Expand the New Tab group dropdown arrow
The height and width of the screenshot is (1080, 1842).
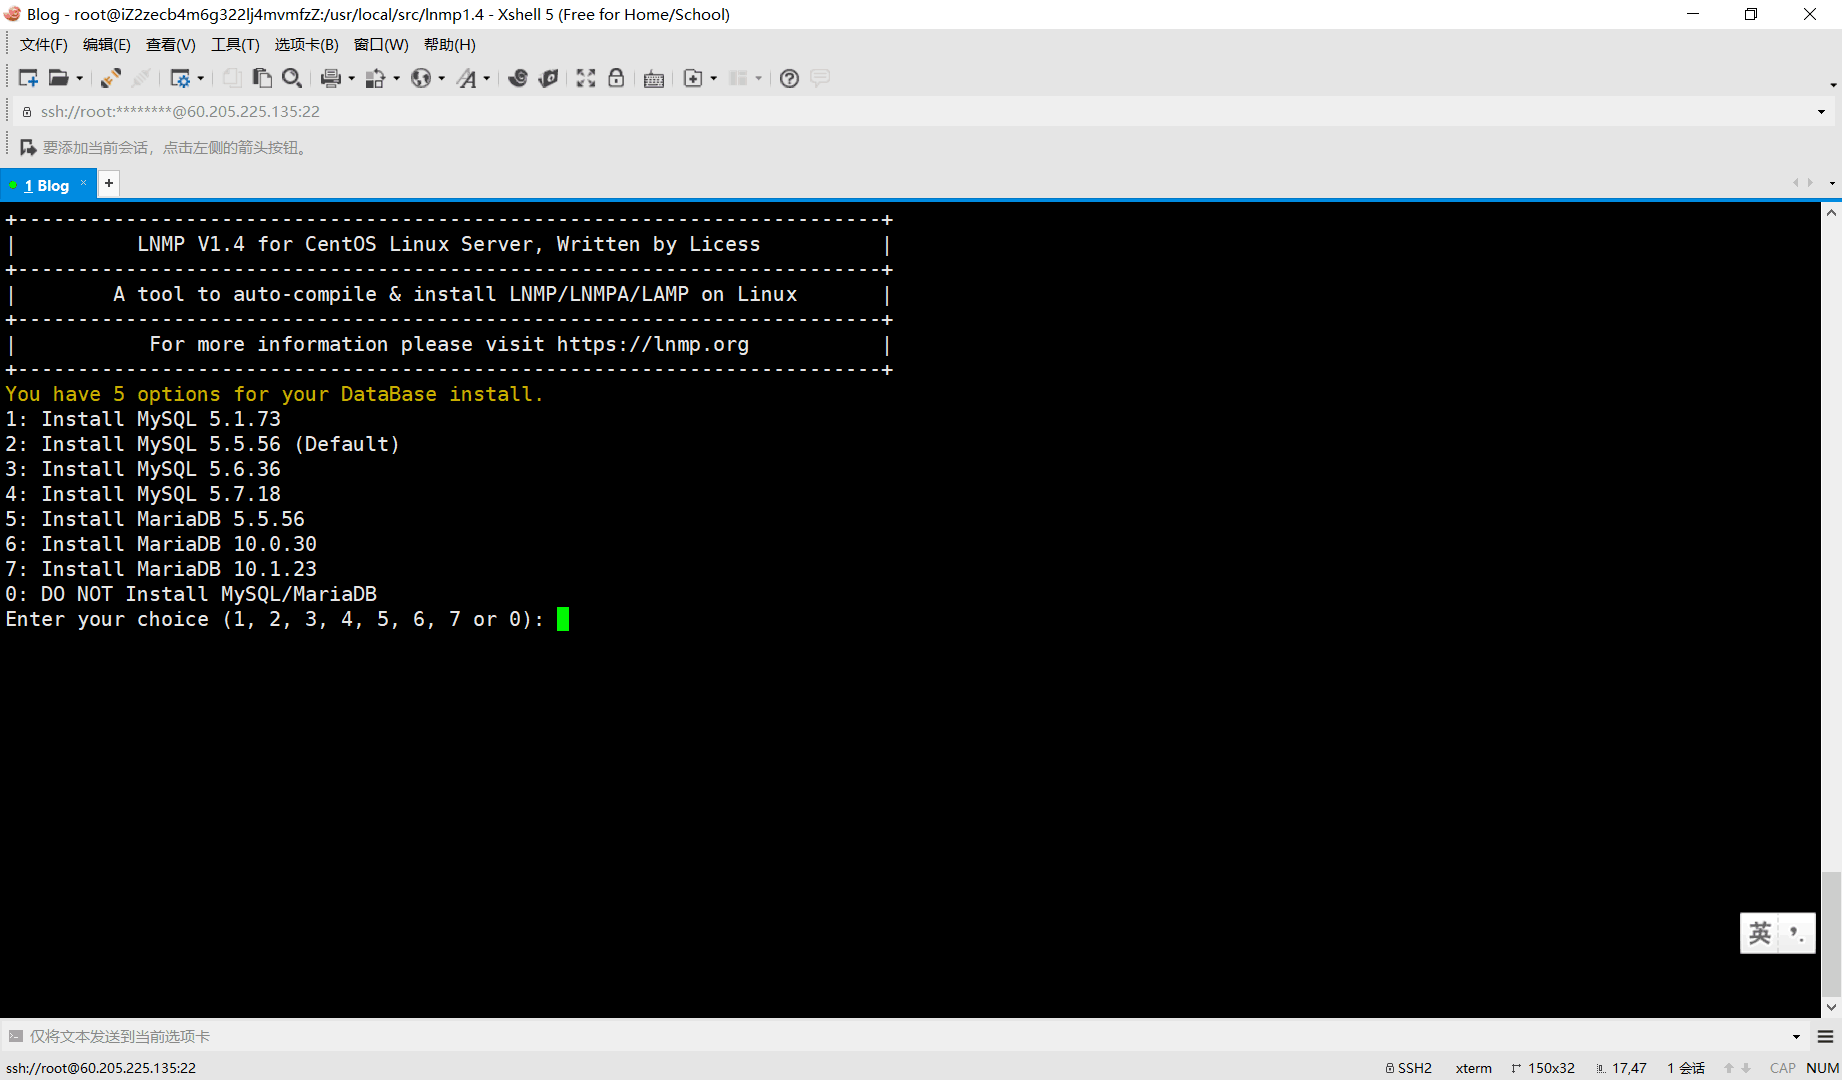pyautogui.click(x=714, y=78)
